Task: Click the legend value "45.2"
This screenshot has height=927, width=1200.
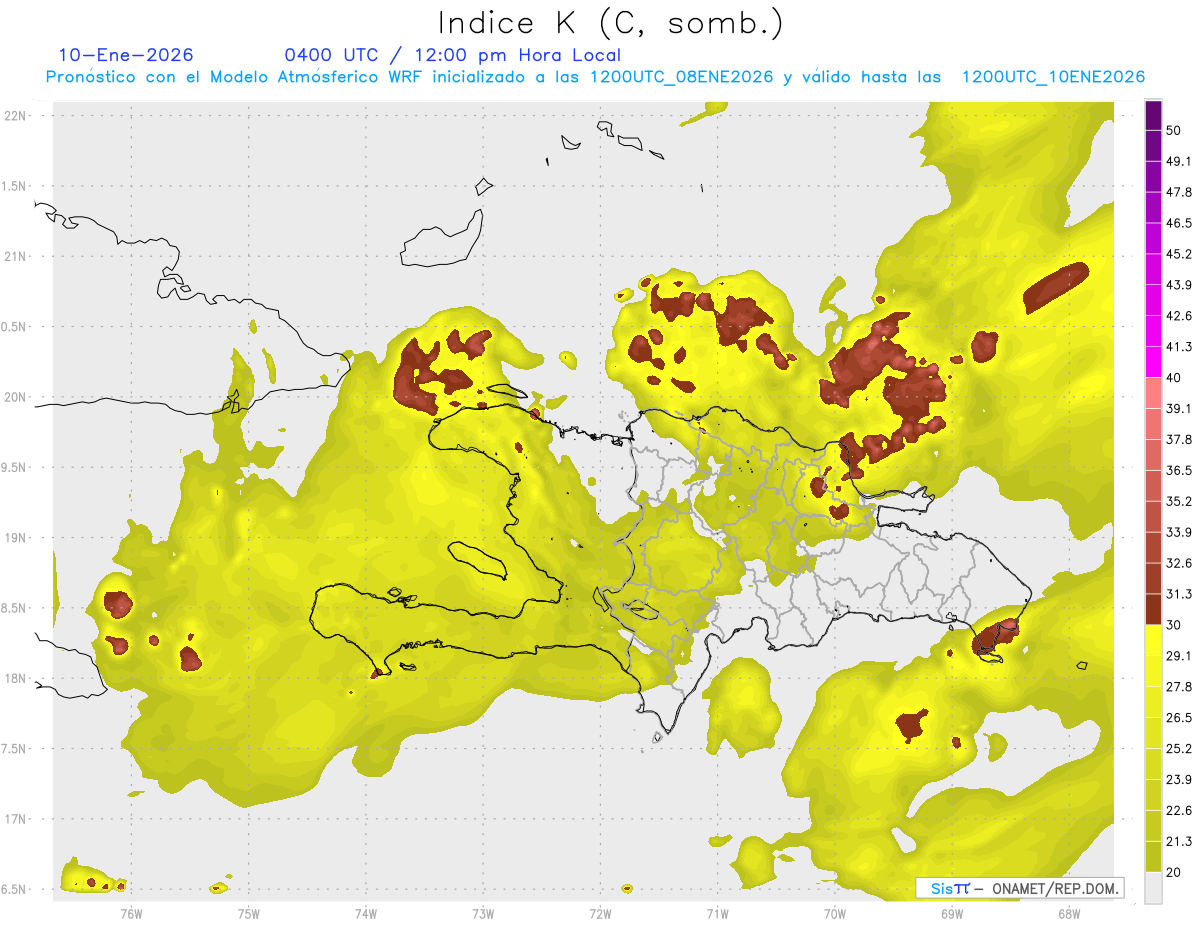Action: point(1179,254)
